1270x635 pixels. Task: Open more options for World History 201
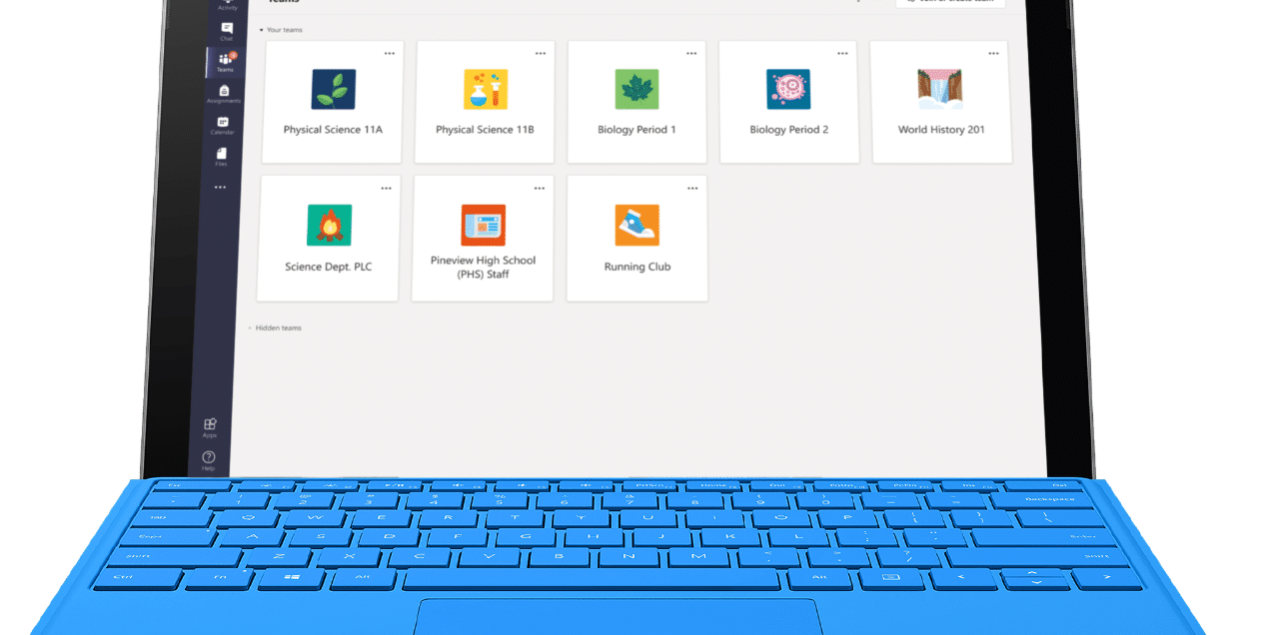tap(994, 53)
